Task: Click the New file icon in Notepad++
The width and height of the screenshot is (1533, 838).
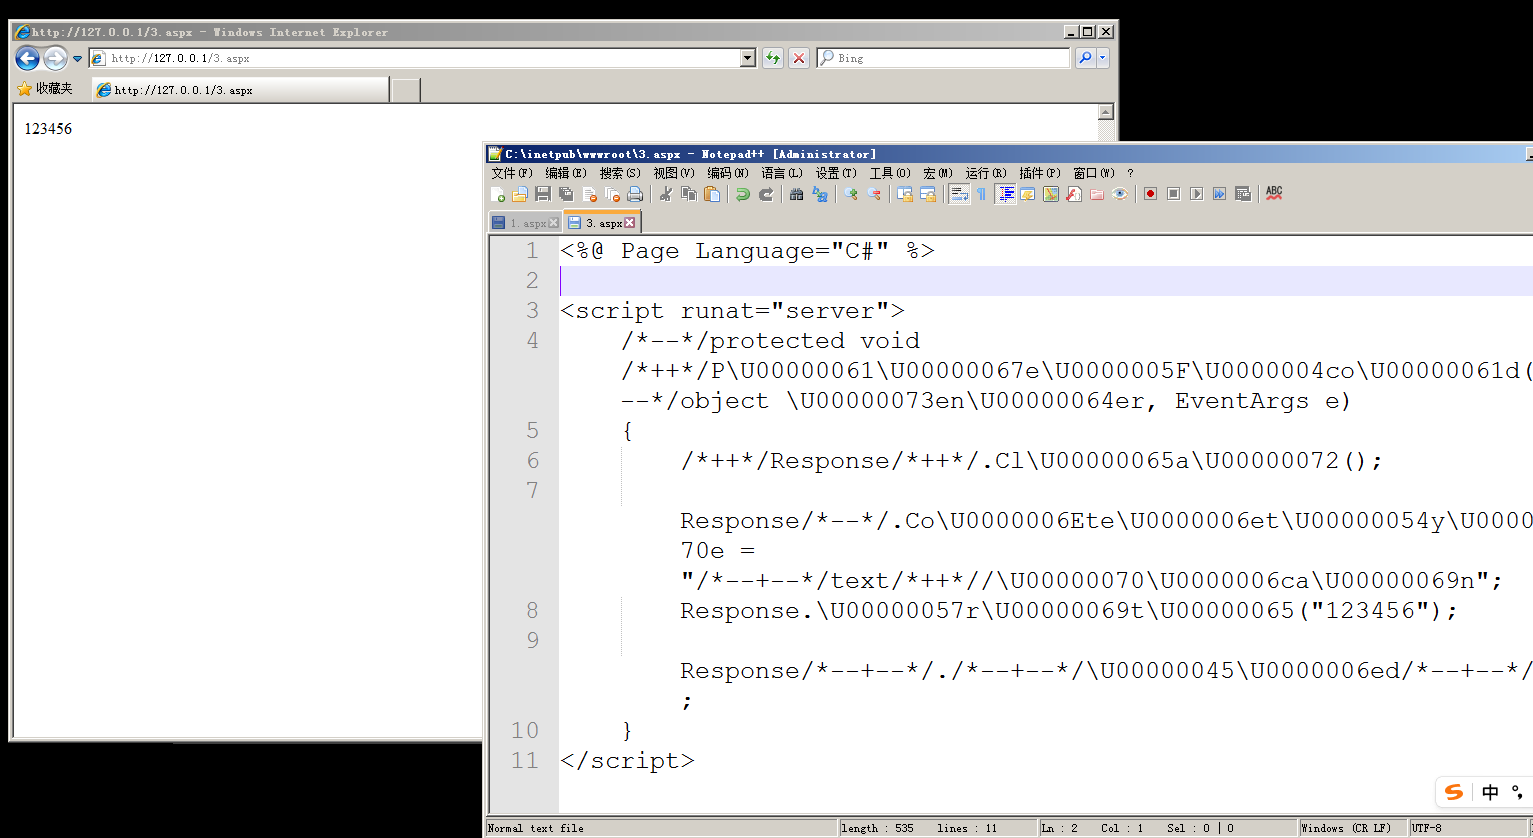Action: click(x=498, y=194)
